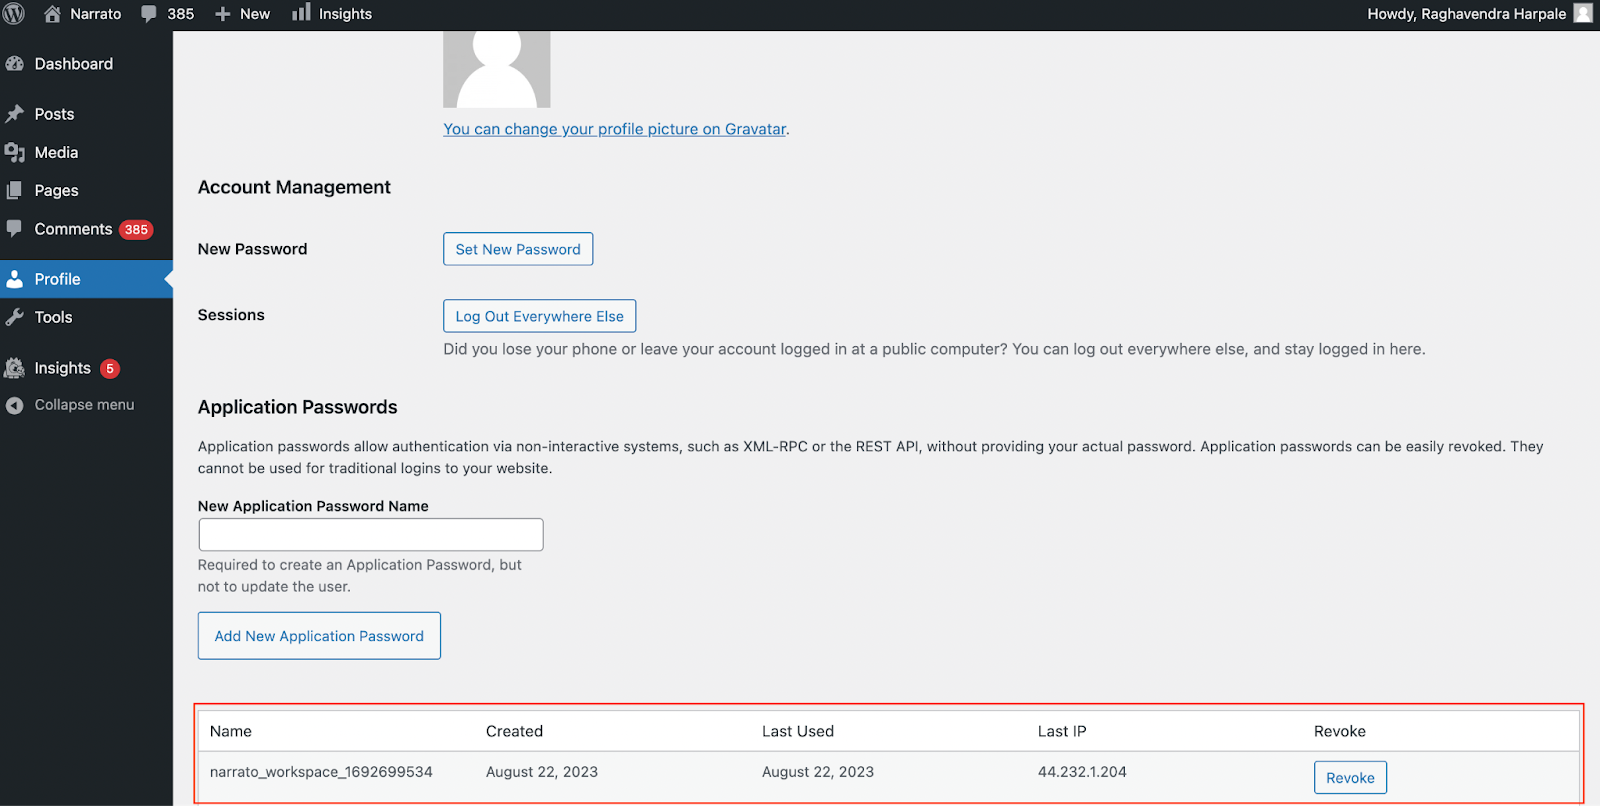This screenshot has width=1600, height=806.
Task: Click the home icon next to Narrato
Action: tap(52, 14)
